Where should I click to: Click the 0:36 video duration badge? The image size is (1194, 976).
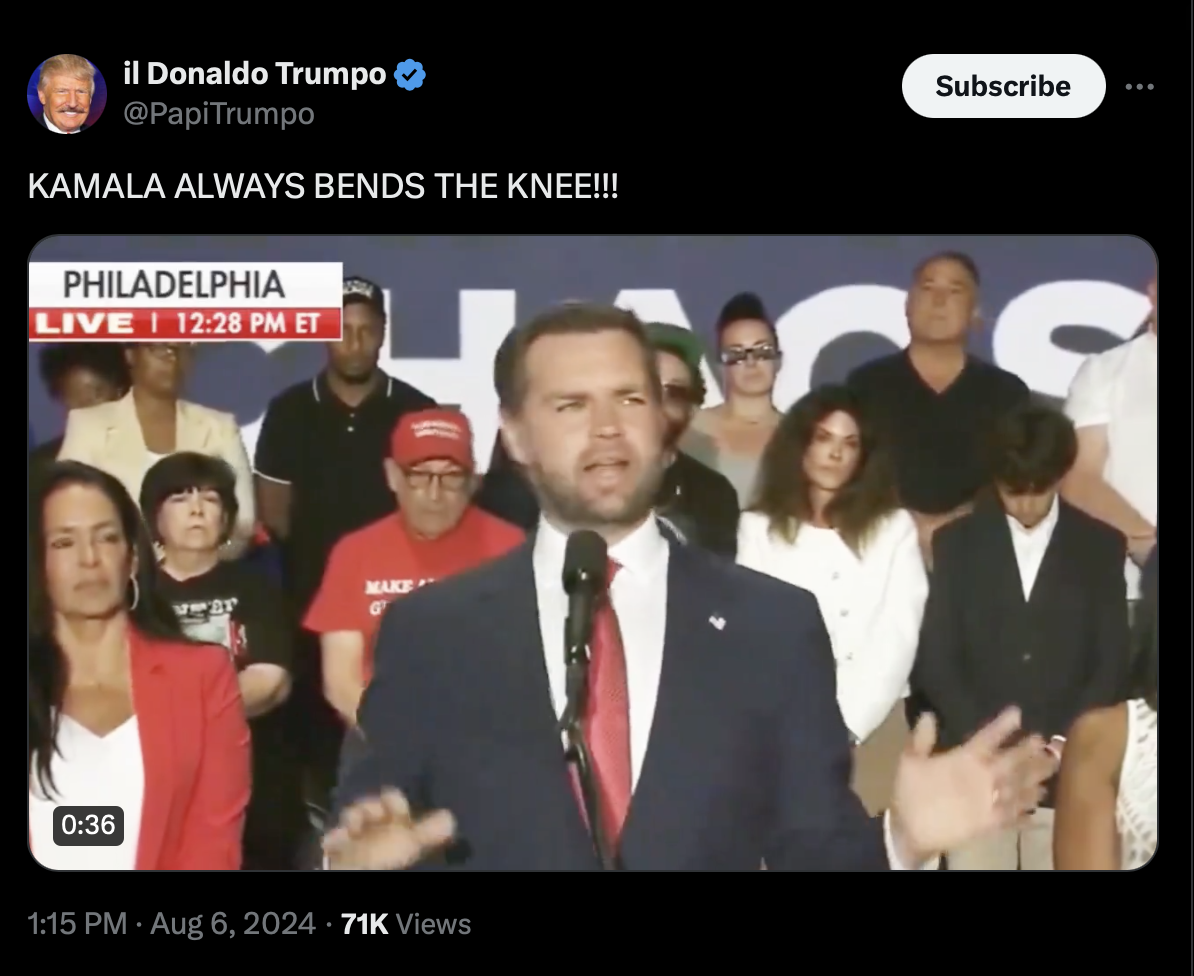(88, 825)
